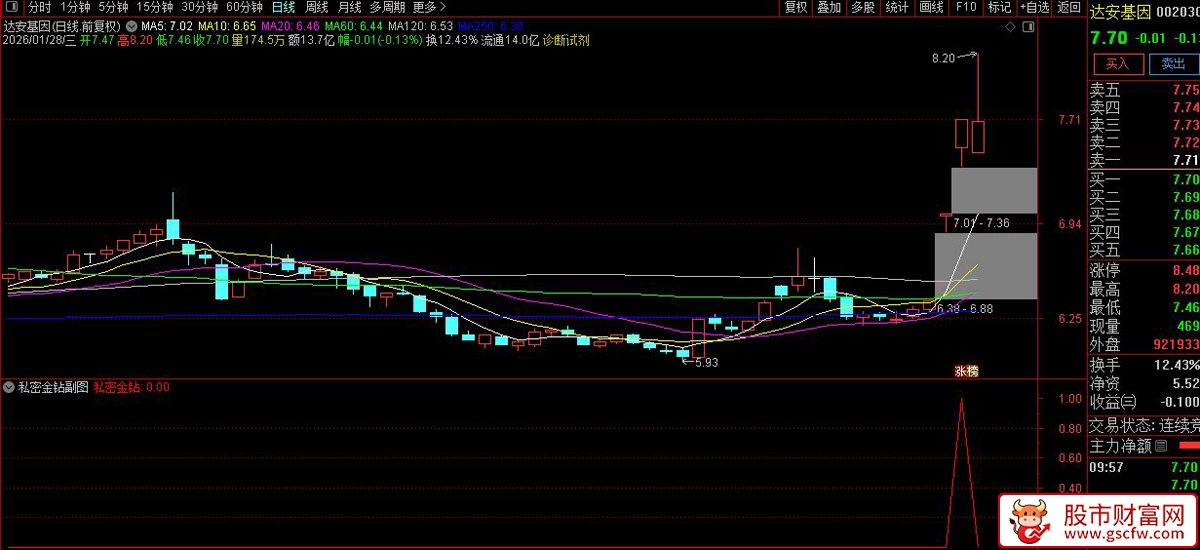Click the 卖五 price 7.75
The image size is (1200, 550).
point(1185,89)
